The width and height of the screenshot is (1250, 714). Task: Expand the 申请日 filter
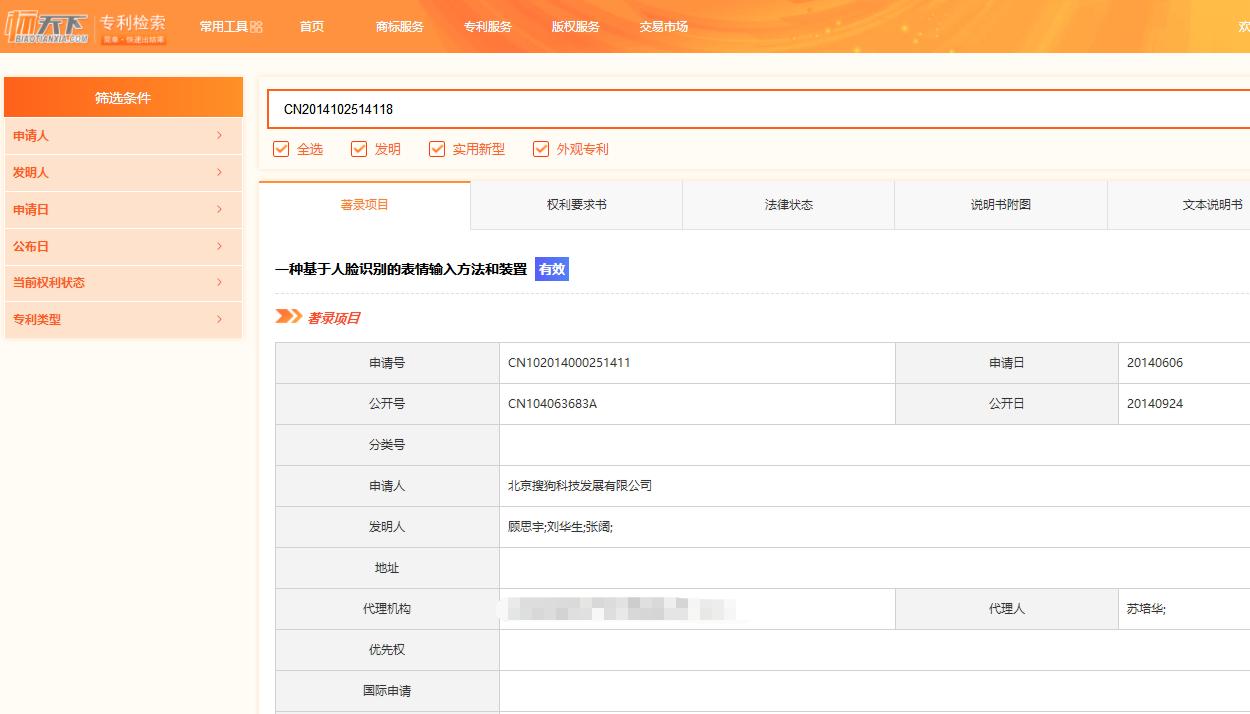124,209
